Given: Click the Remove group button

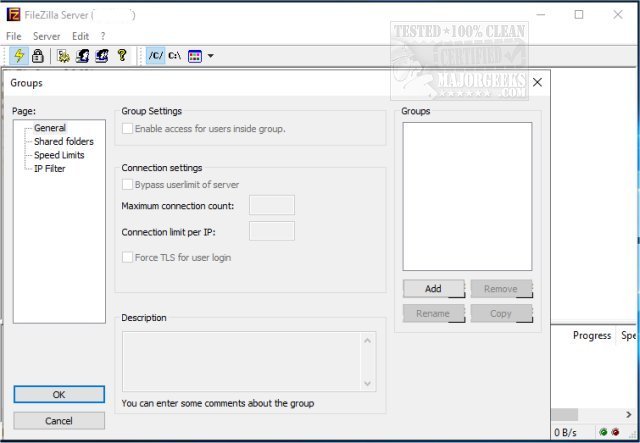Looking at the screenshot, I should (501, 289).
